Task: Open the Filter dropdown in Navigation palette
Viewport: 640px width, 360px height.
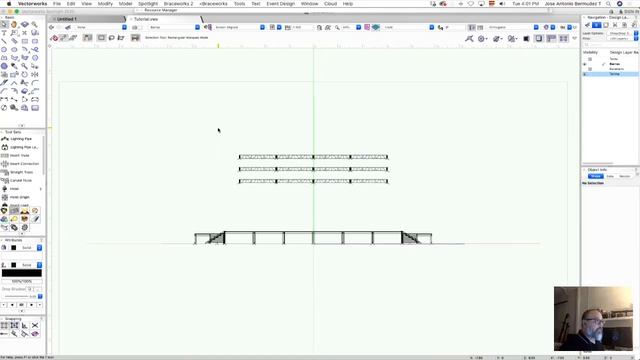Action: (x=622, y=38)
